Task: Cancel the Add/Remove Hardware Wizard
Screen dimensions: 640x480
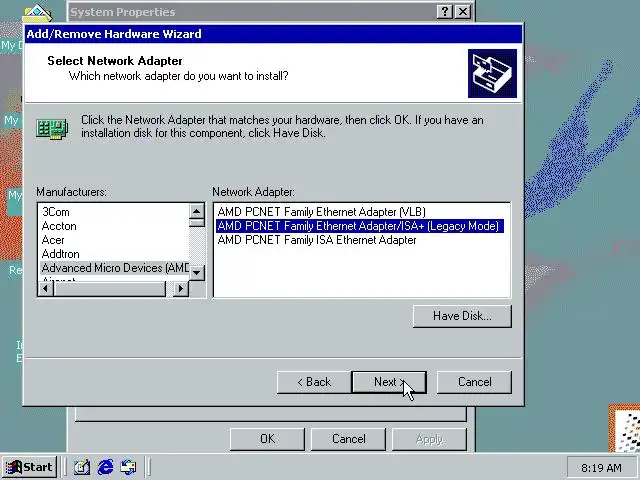Action: pos(474,382)
